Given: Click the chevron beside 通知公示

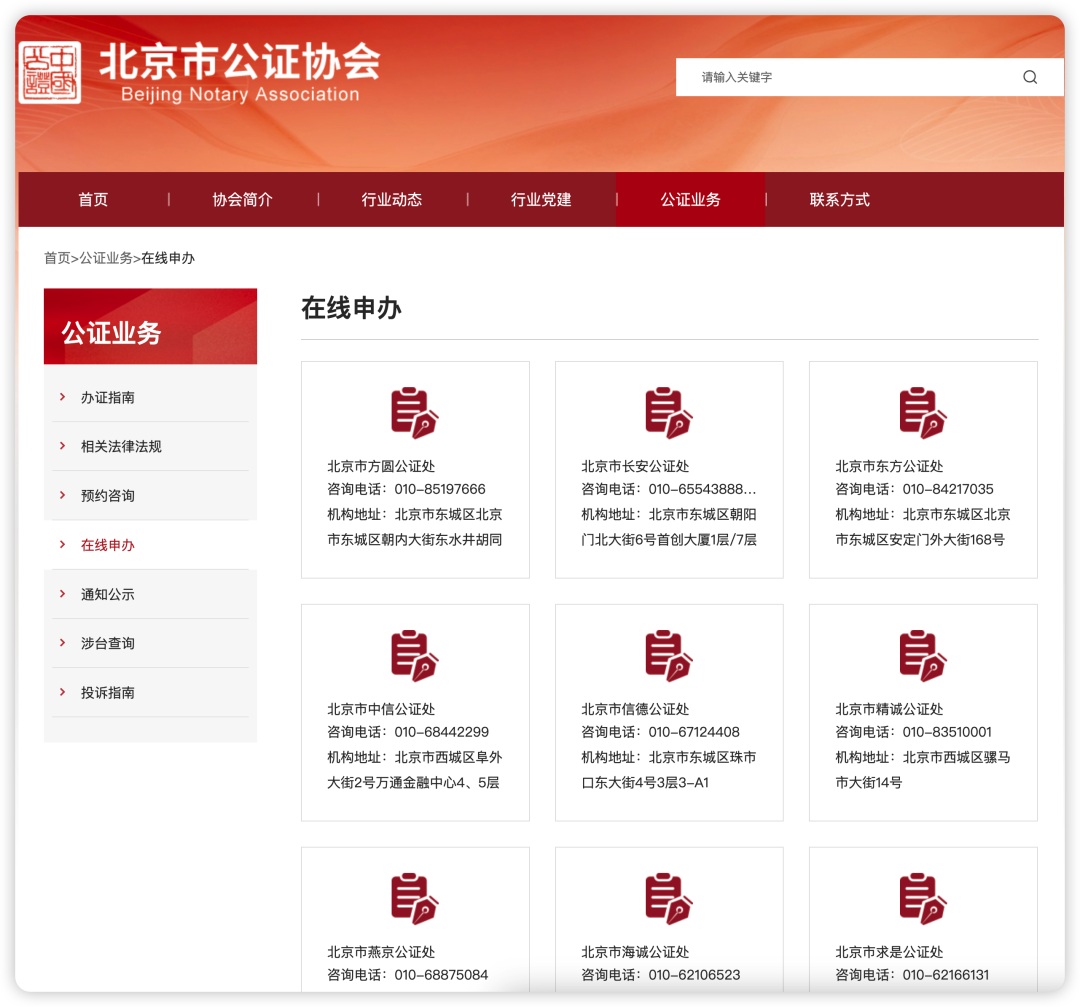Looking at the screenshot, I should click(x=63, y=594).
